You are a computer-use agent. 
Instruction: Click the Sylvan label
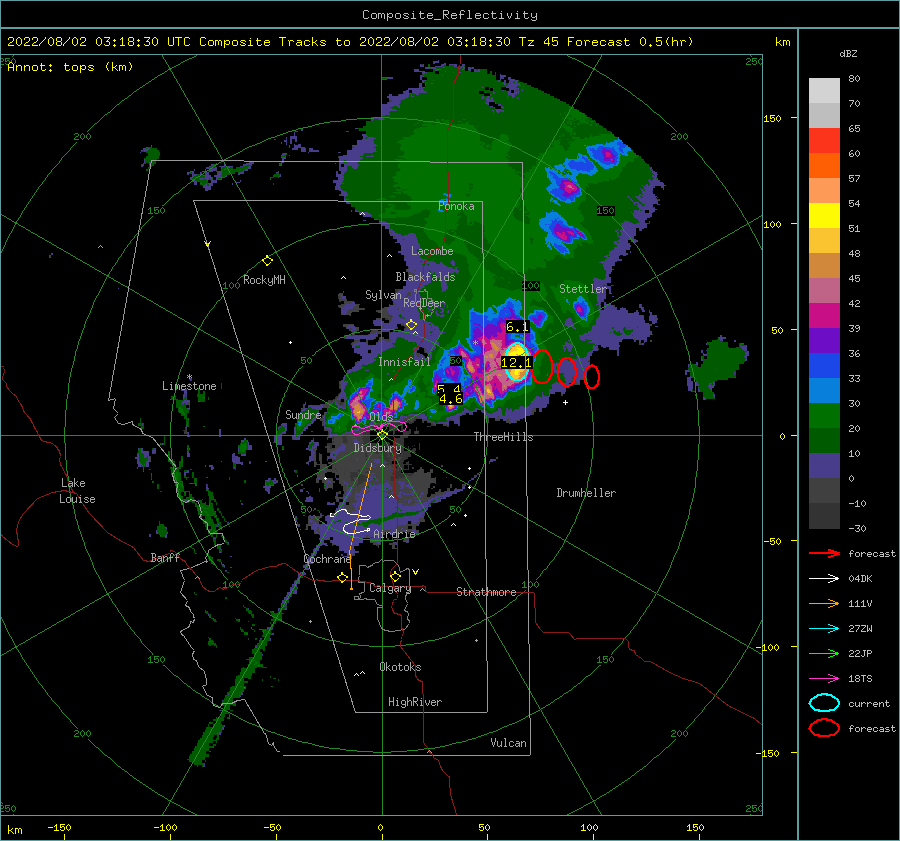(383, 295)
